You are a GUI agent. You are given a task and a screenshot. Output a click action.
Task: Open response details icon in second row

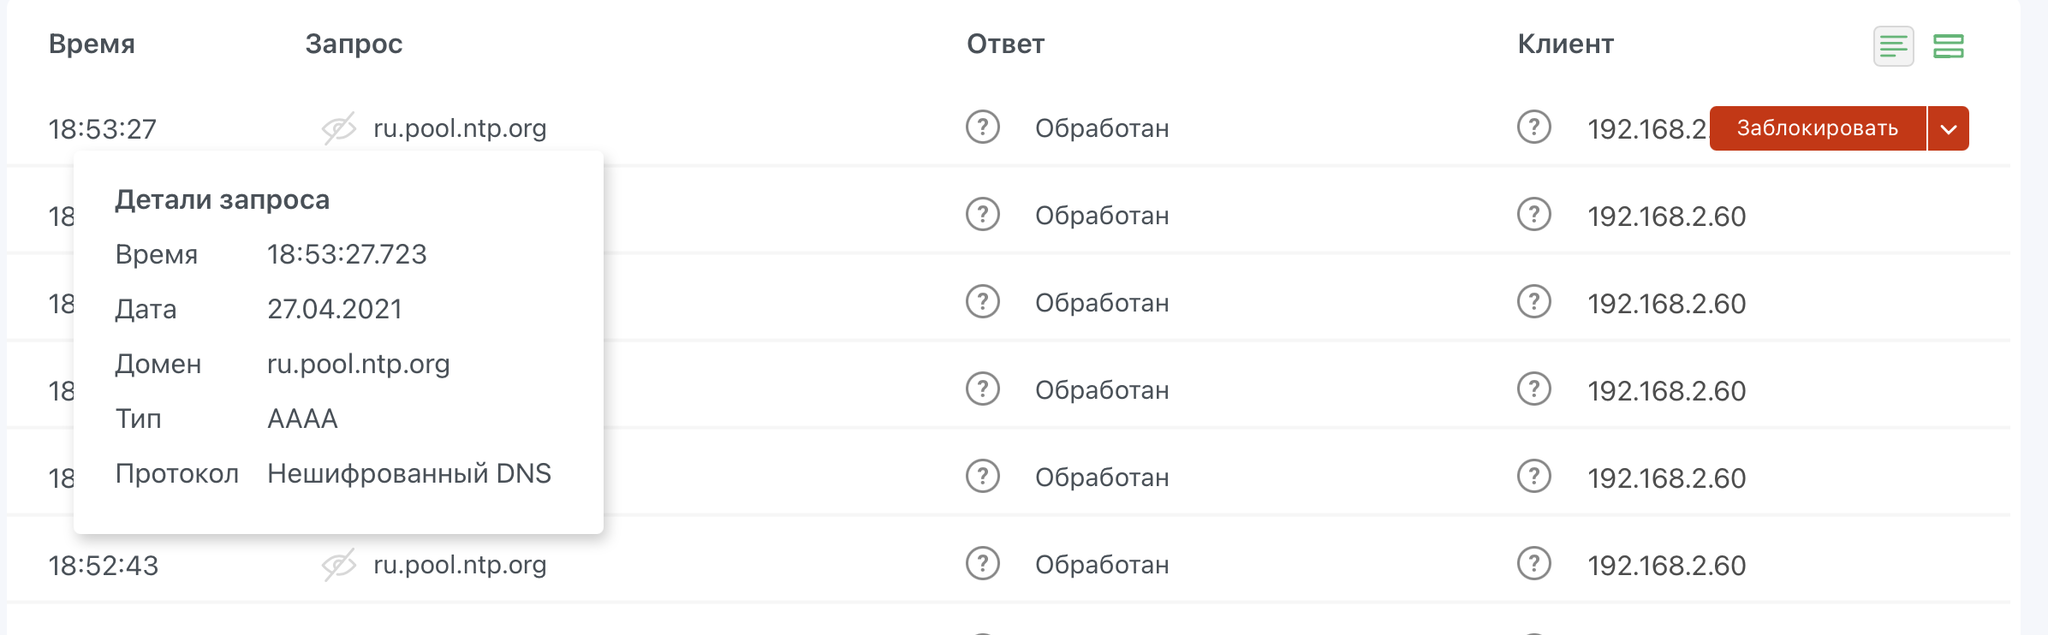[983, 215]
